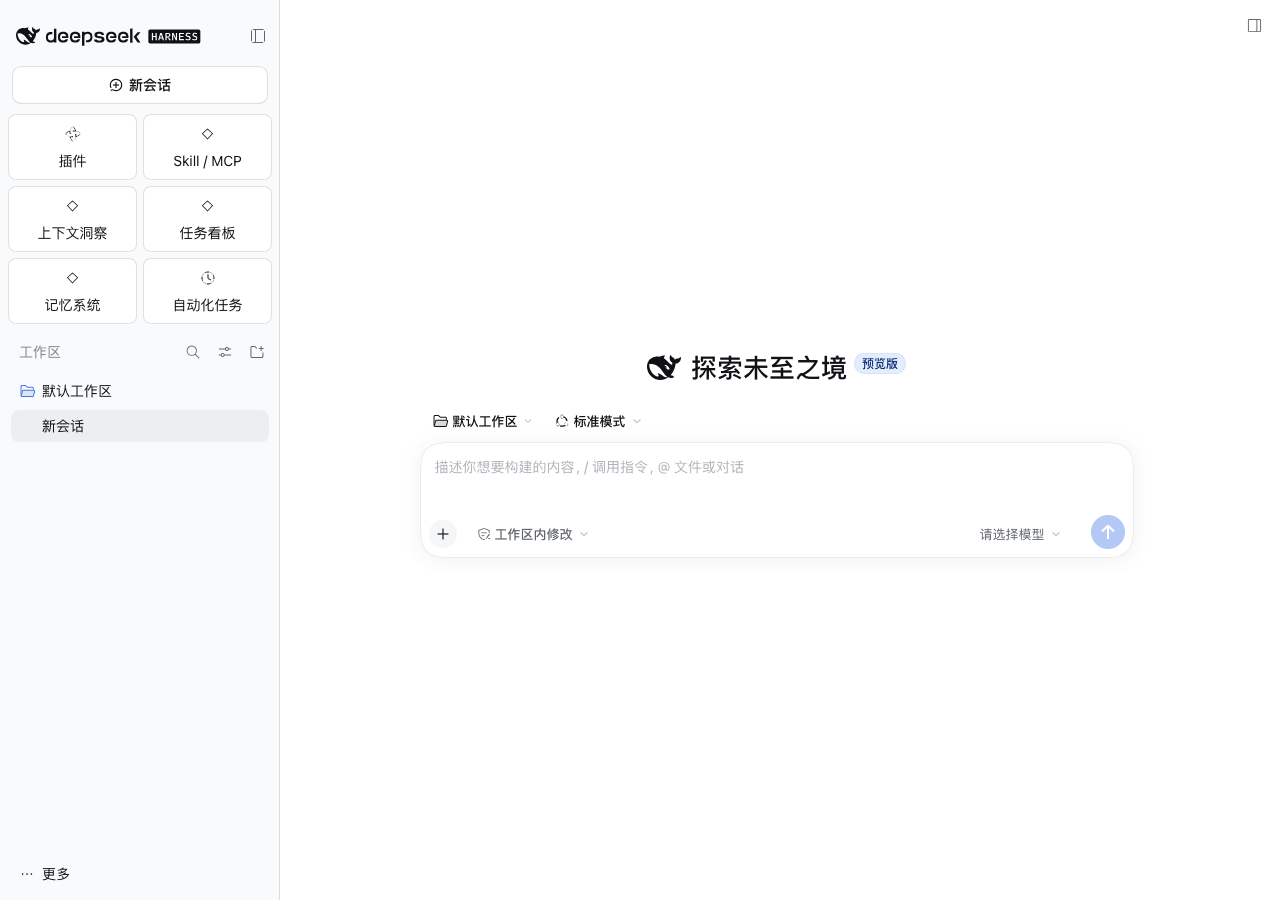Click the HARNESS label badge
This screenshot has width=1280, height=900.
(x=174, y=37)
